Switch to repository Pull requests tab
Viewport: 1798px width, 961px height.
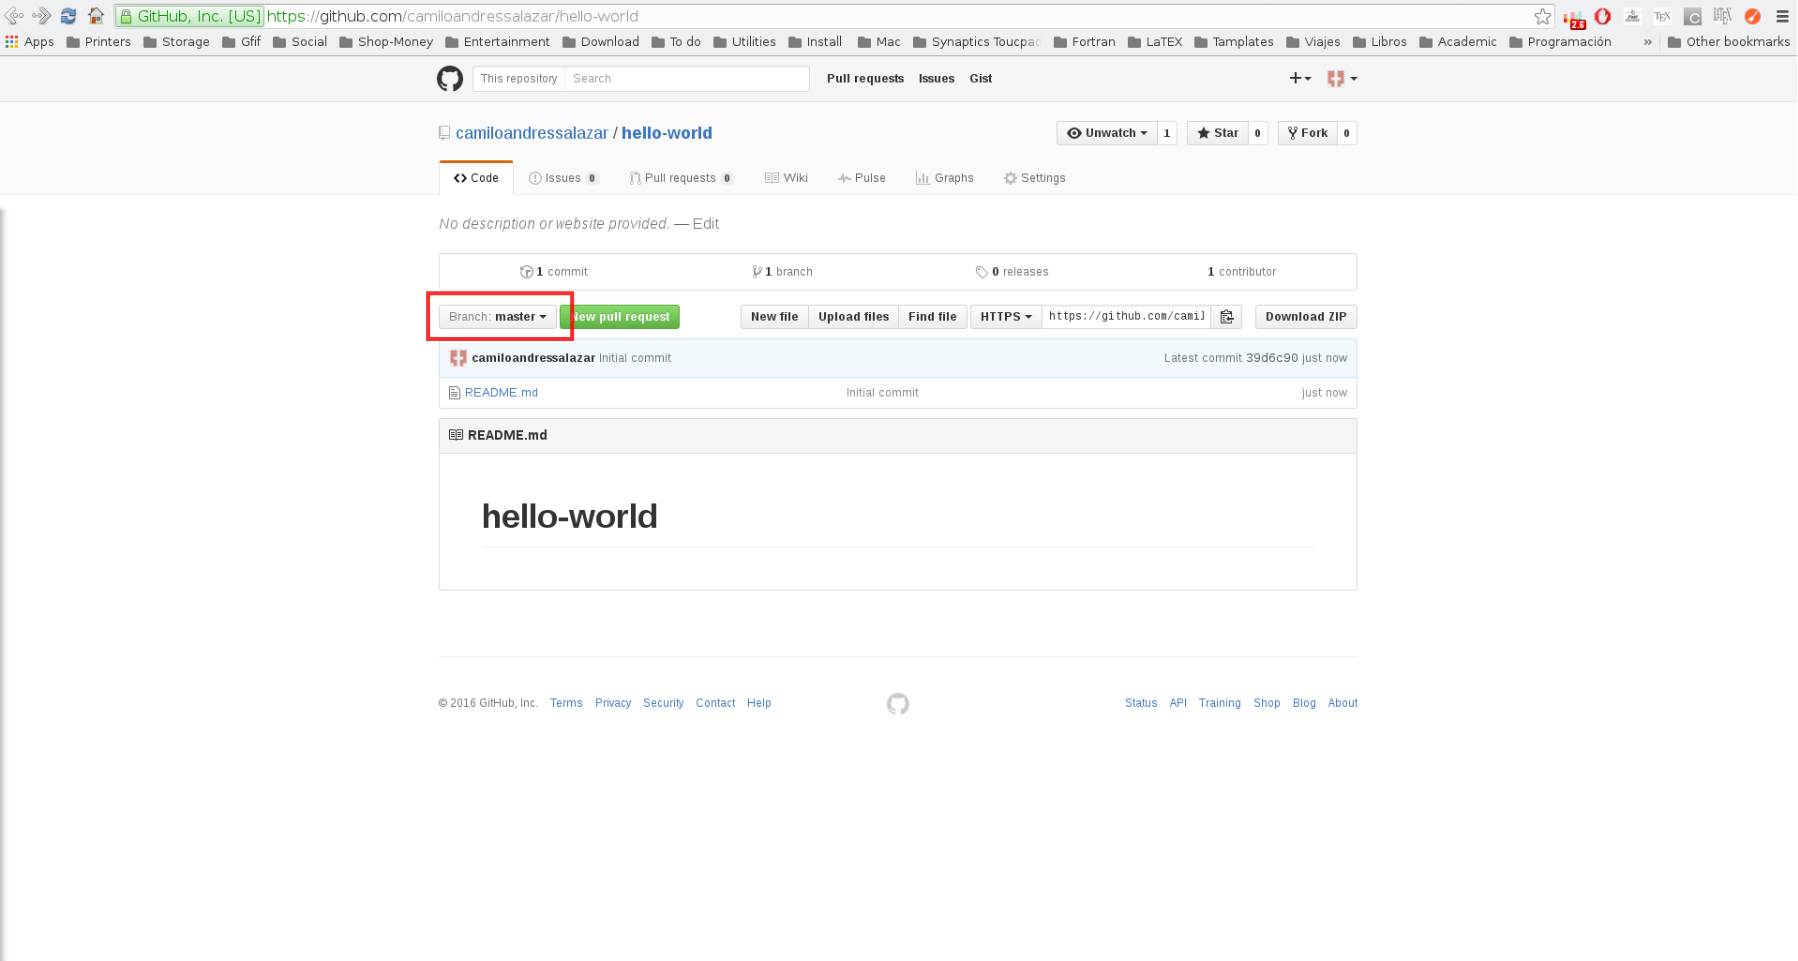681,178
